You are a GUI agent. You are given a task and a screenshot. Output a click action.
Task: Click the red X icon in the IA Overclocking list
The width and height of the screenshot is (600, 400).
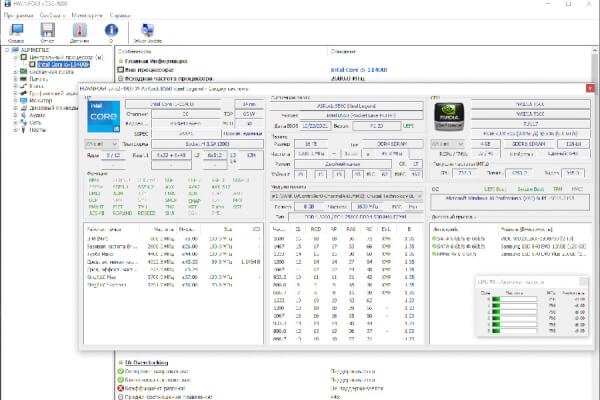pyautogui.click(x=121, y=388)
